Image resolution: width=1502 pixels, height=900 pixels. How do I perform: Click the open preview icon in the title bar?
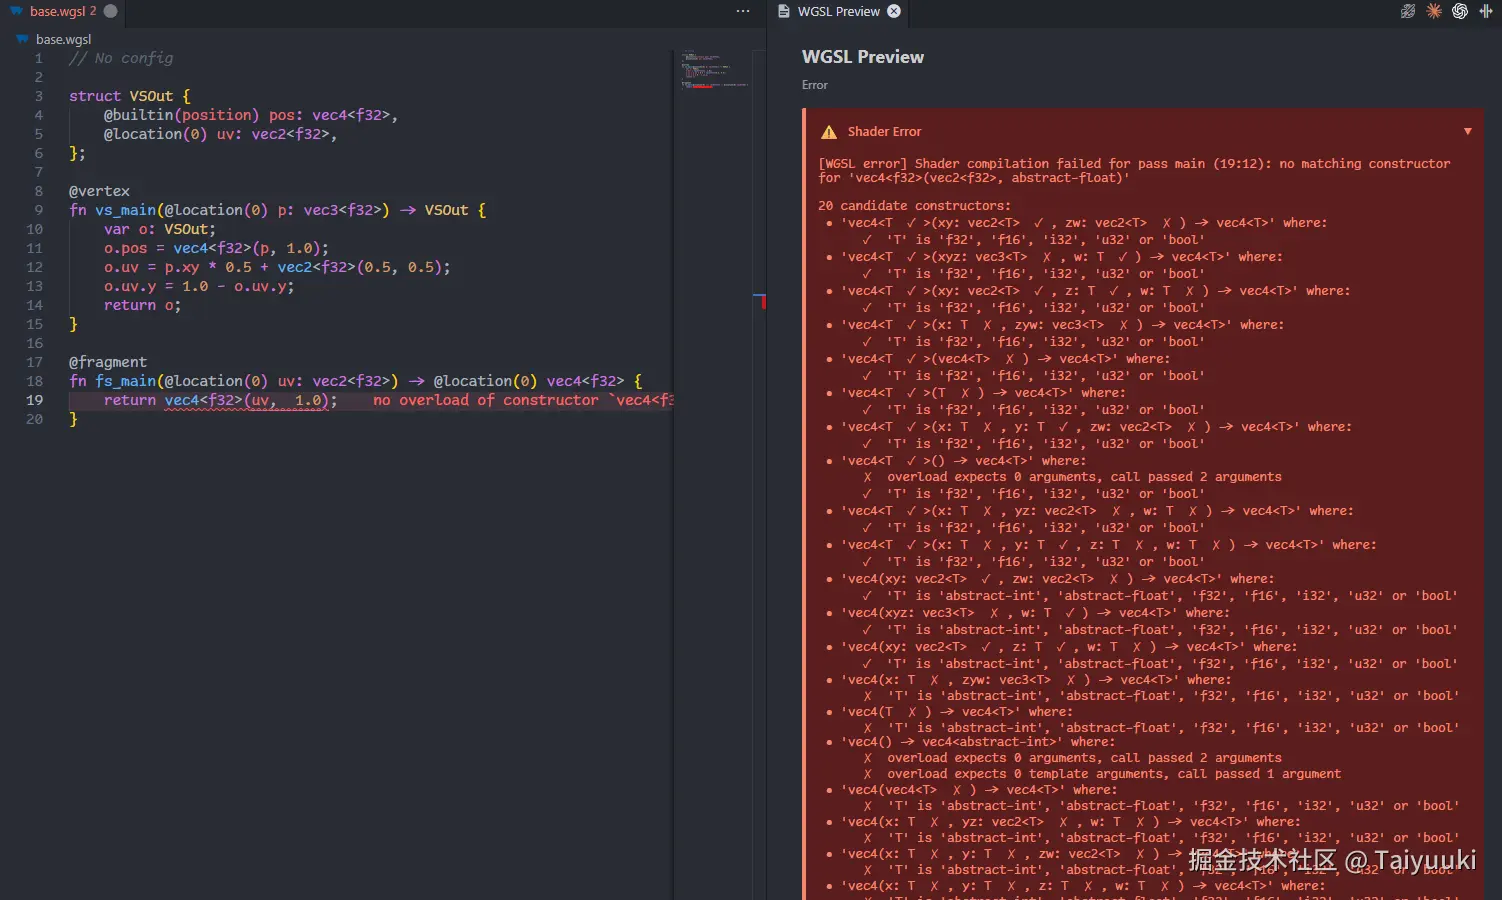pyautogui.click(x=1408, y=11)
